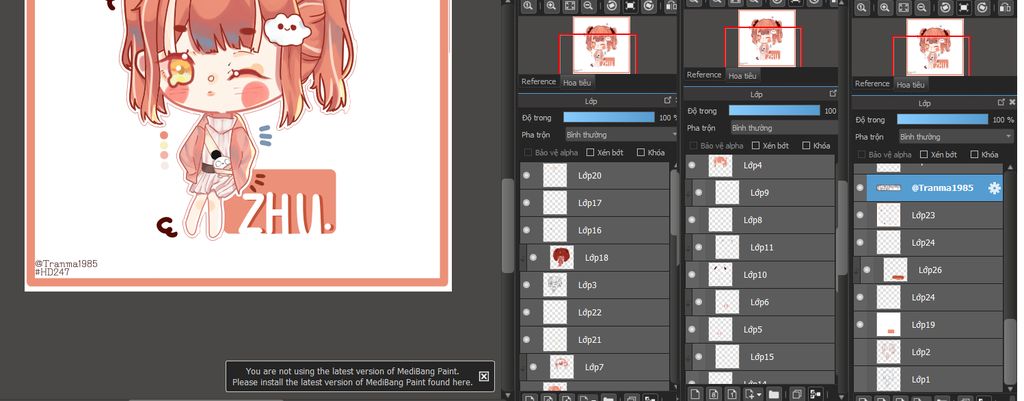Click fit-to-window icon above @Tranma1985 panel

(x=903, y=8)
